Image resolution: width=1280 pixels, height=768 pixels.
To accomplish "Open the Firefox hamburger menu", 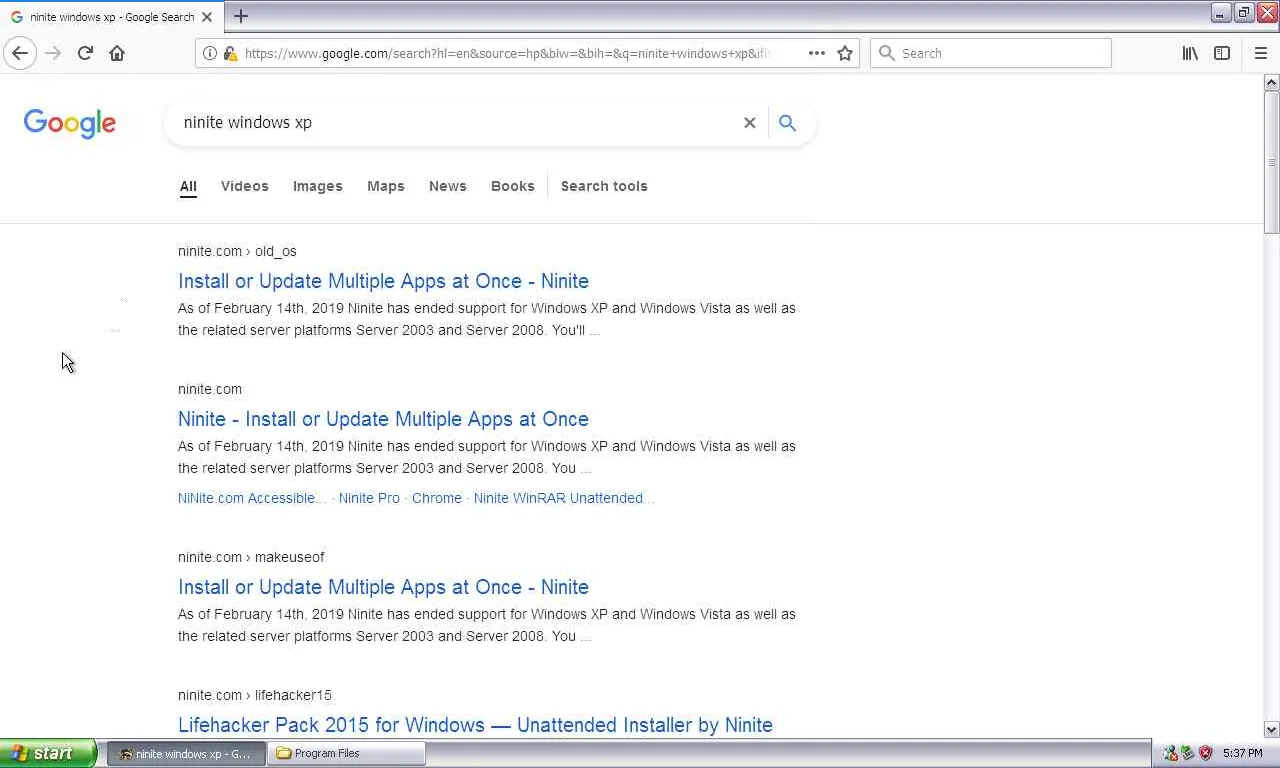I will tap(1260, 53).
